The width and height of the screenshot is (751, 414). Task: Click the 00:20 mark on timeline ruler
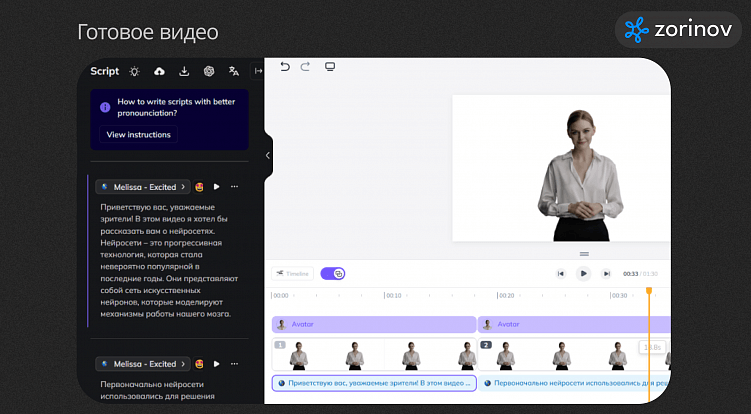(506, 296)
